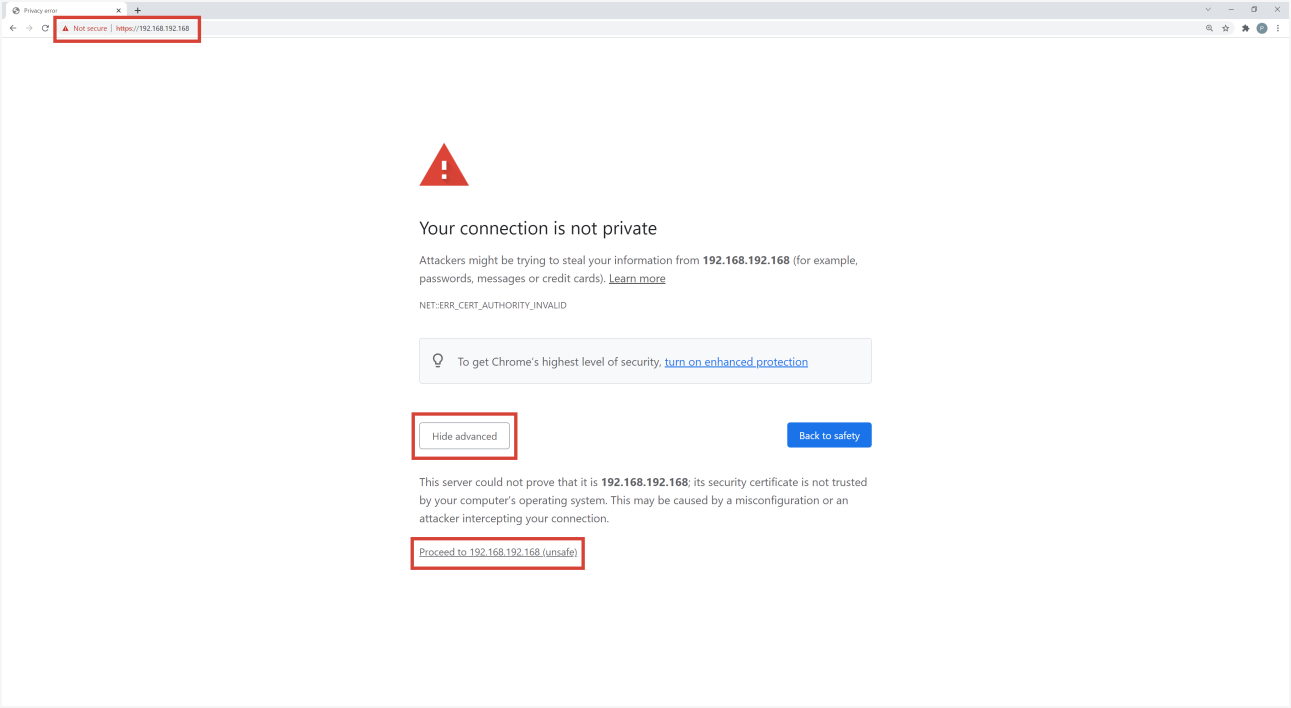Screen dimensions: 1291x708
Task: Open the Learn more link
Action: [x=637, y=279]
